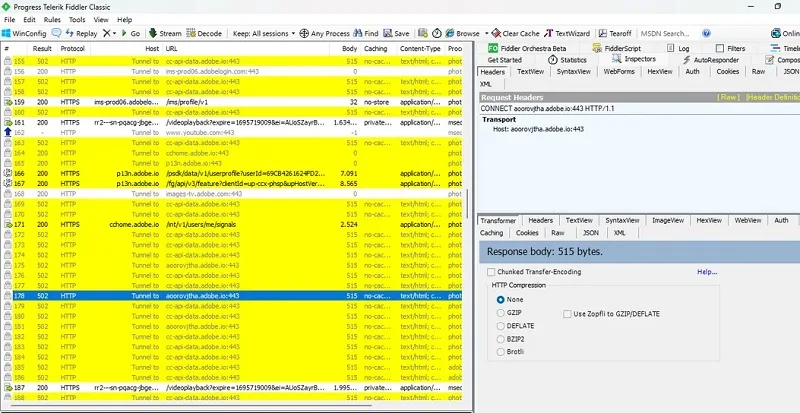Viewport: 800px width, 413px height.
Task: Click the Stream mode icon
Action: (x=153, y=33)
